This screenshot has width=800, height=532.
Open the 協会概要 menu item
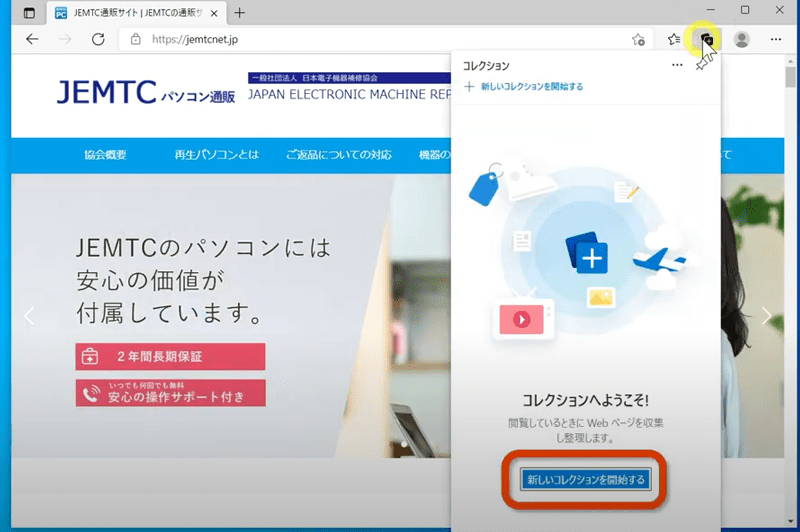point(105,155)
